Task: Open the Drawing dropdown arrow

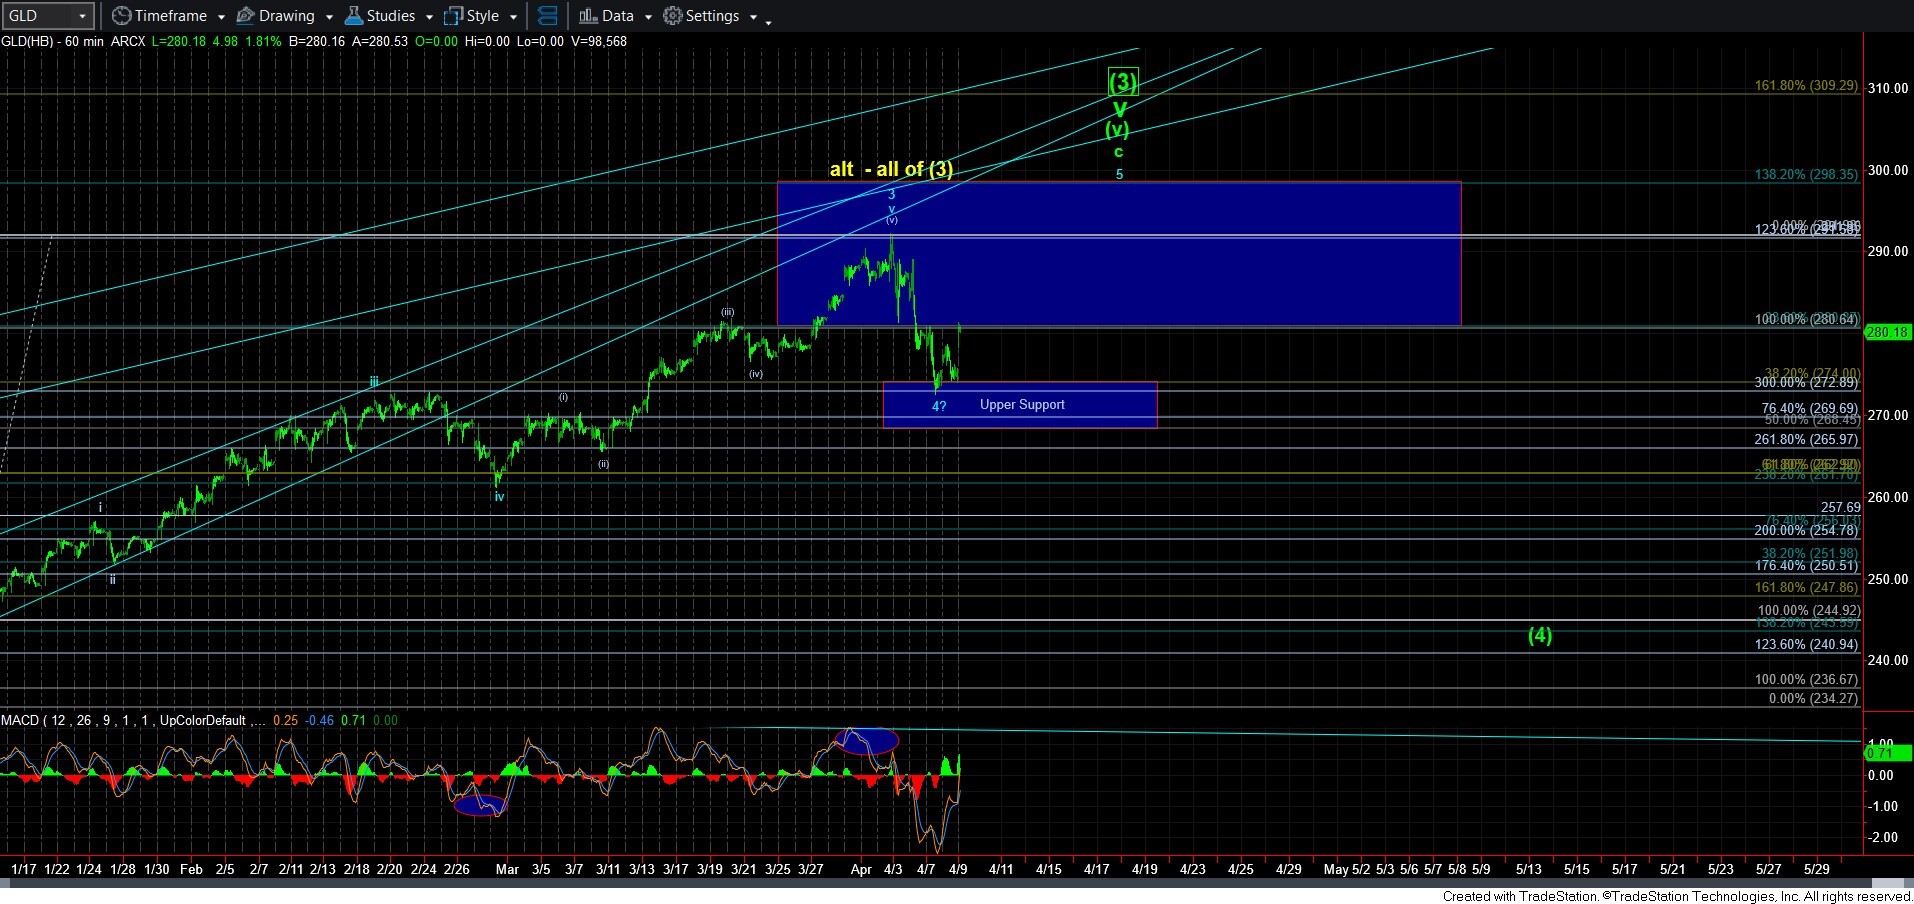Action: pos(329,17)
